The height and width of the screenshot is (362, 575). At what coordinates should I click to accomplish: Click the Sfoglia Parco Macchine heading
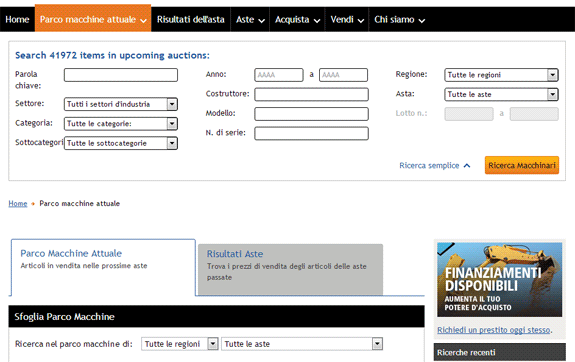point(65,317)
